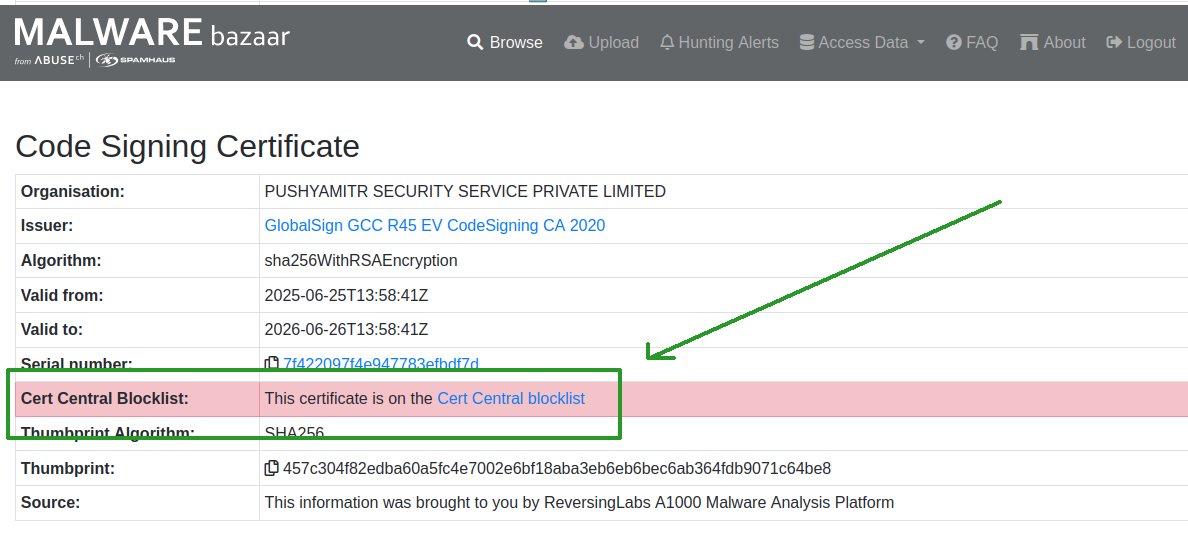Click the Algorithm: row label
1188x560 pixels.
(x=61, y=261)
